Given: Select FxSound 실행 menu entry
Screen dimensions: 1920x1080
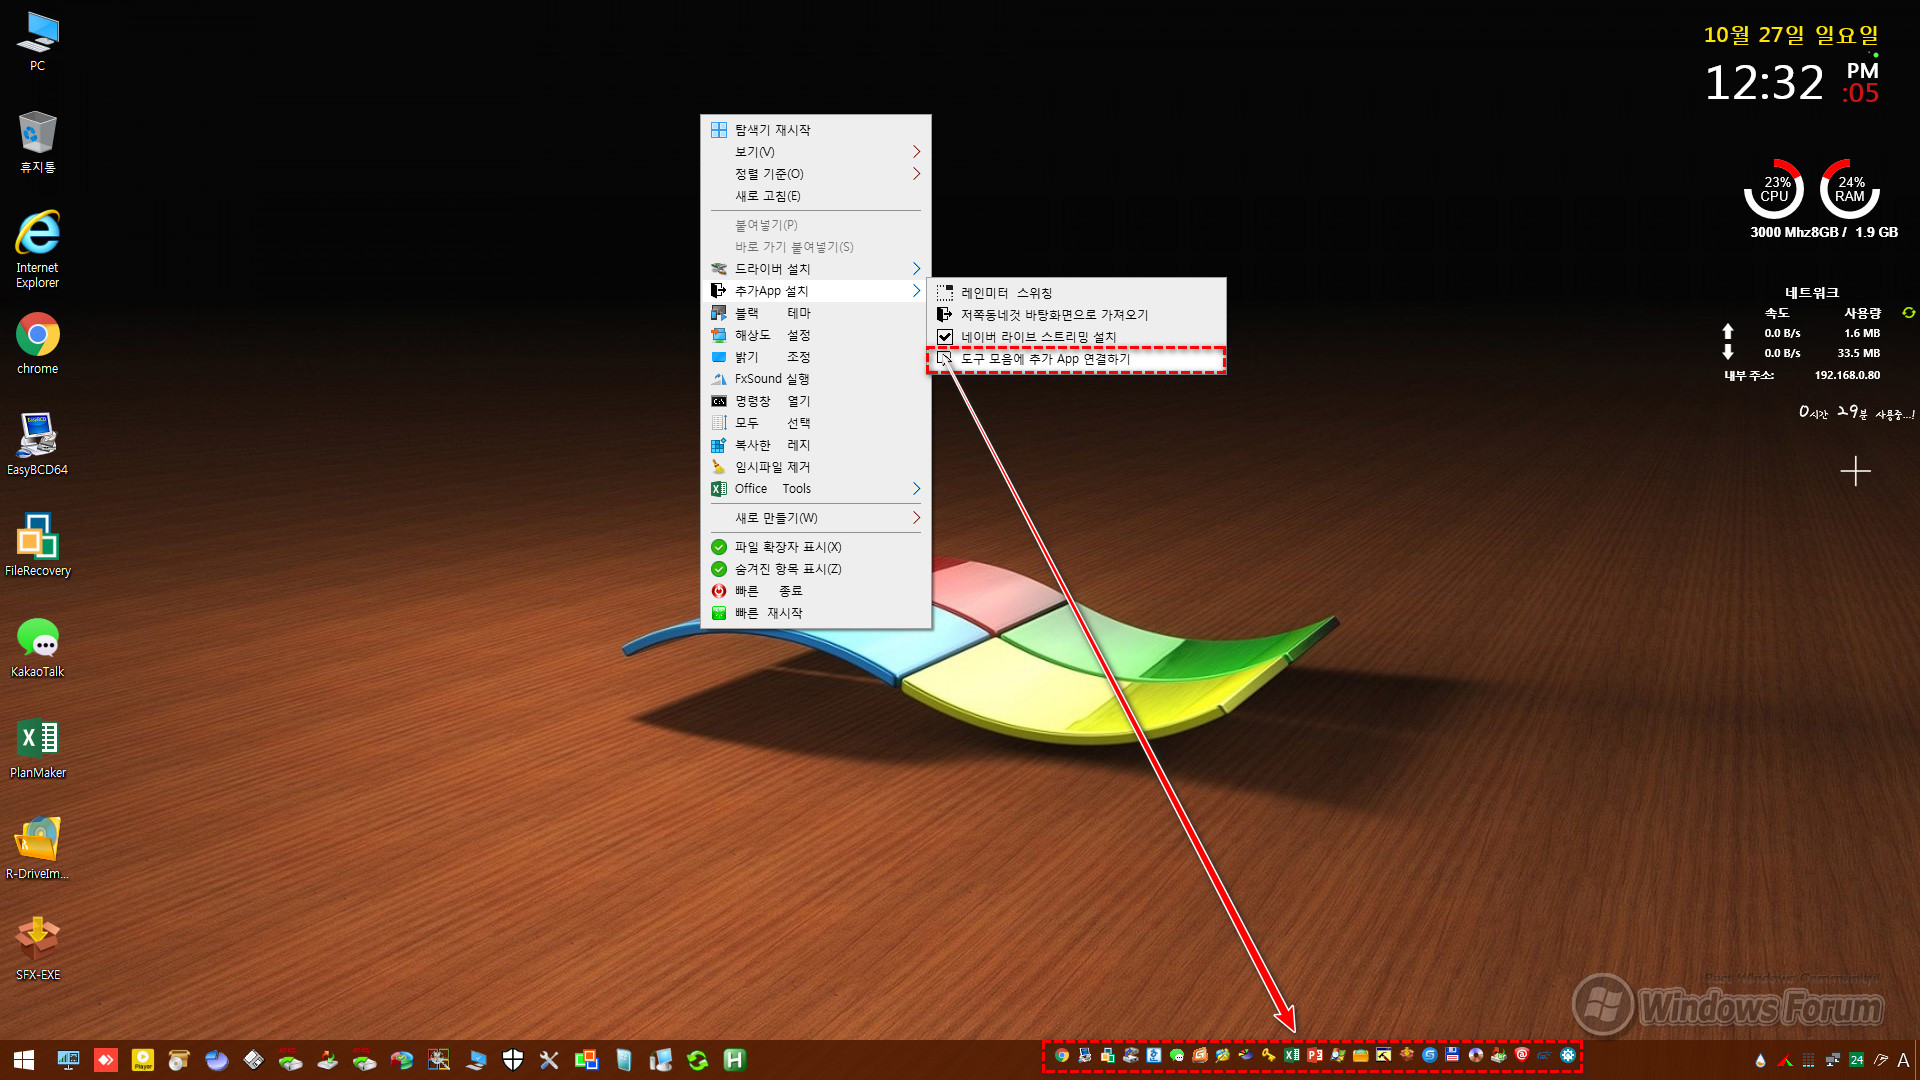Looking at the screenshot, I should 815,379.
